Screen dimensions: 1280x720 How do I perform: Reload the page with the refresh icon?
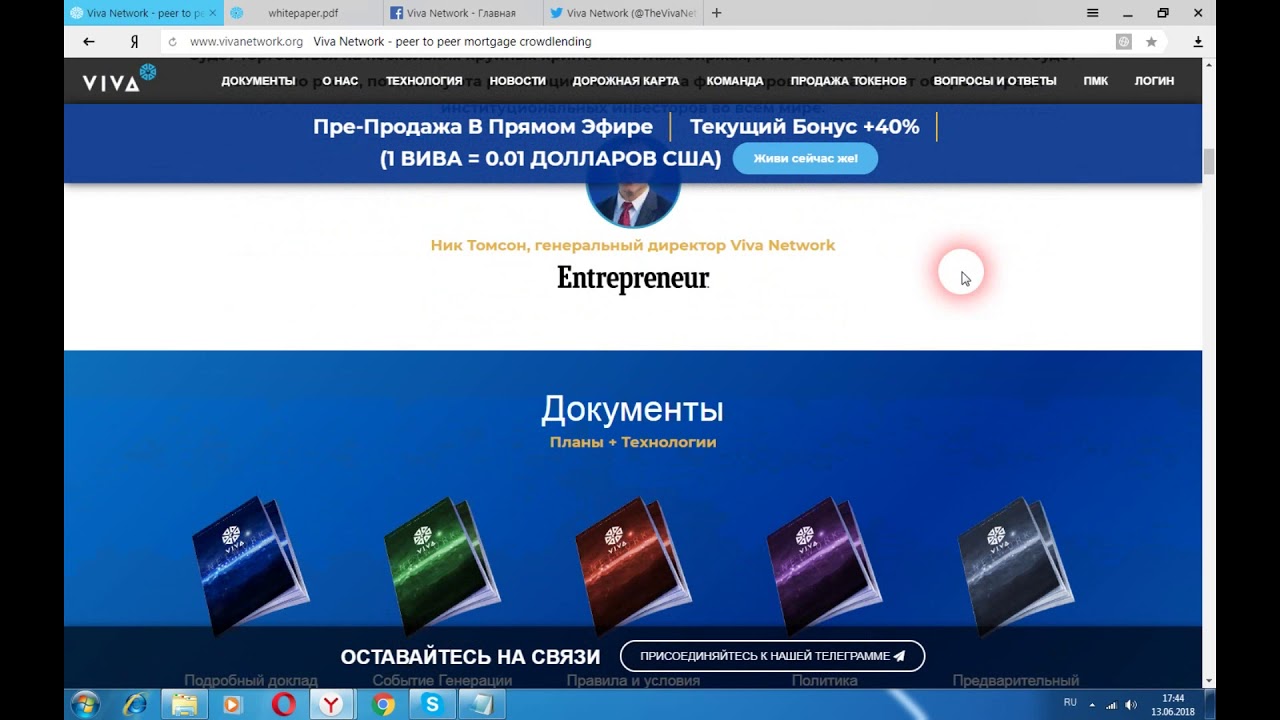click(x=173, y=42)
